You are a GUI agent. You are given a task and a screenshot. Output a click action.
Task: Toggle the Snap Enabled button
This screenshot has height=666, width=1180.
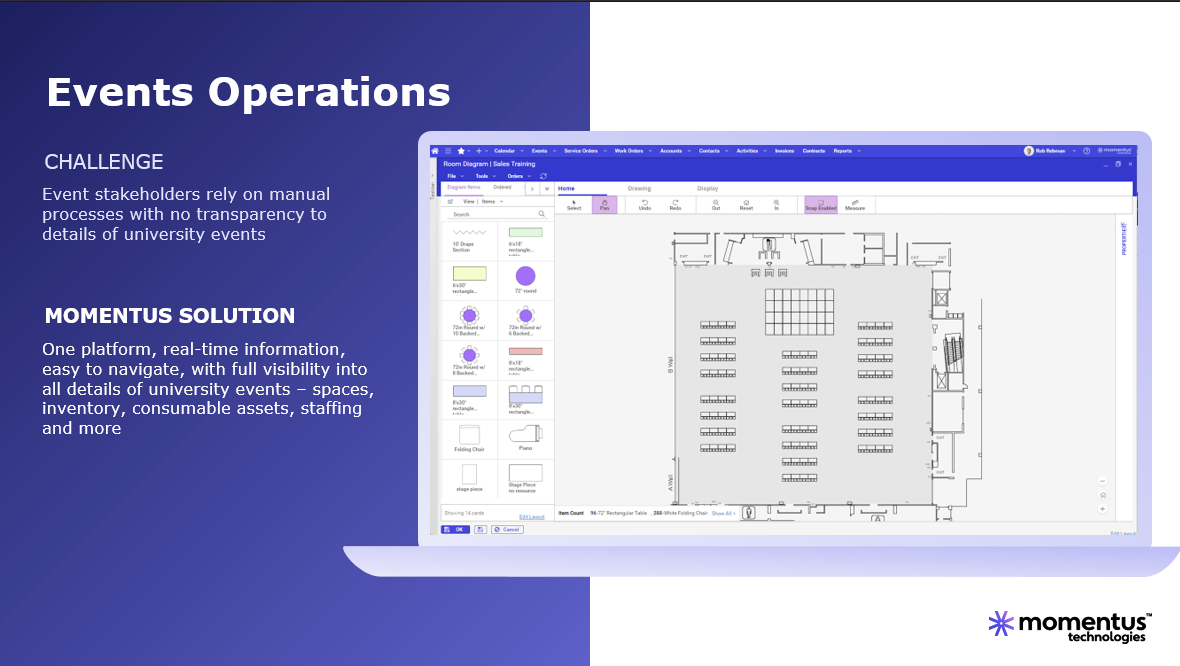(821, 205)
